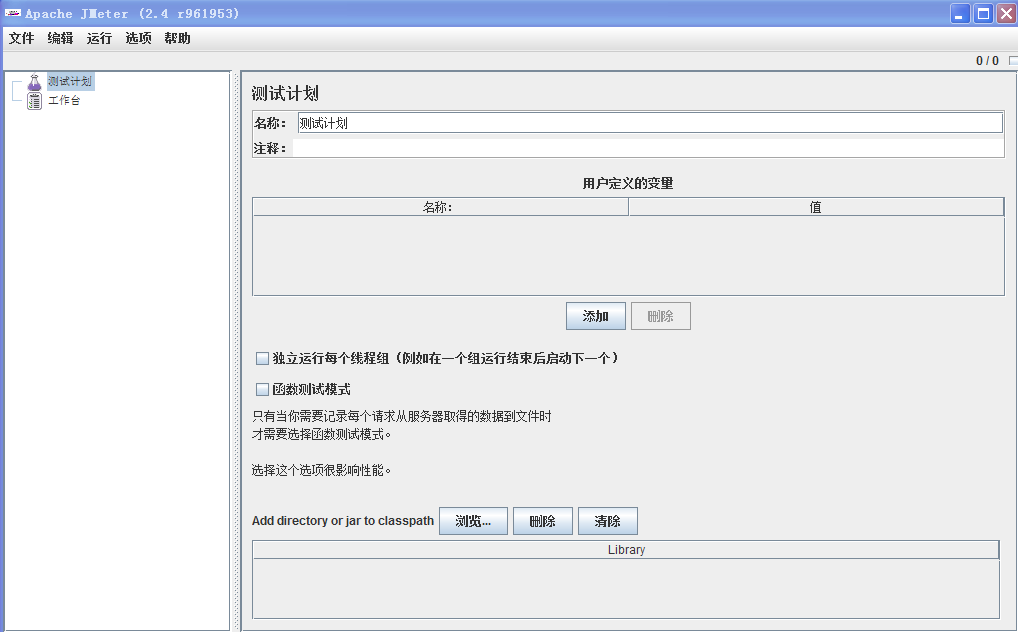Click the Add directory or jar to classpath label
This screenshot has width=1018, height=632.
tap(343, 521)
